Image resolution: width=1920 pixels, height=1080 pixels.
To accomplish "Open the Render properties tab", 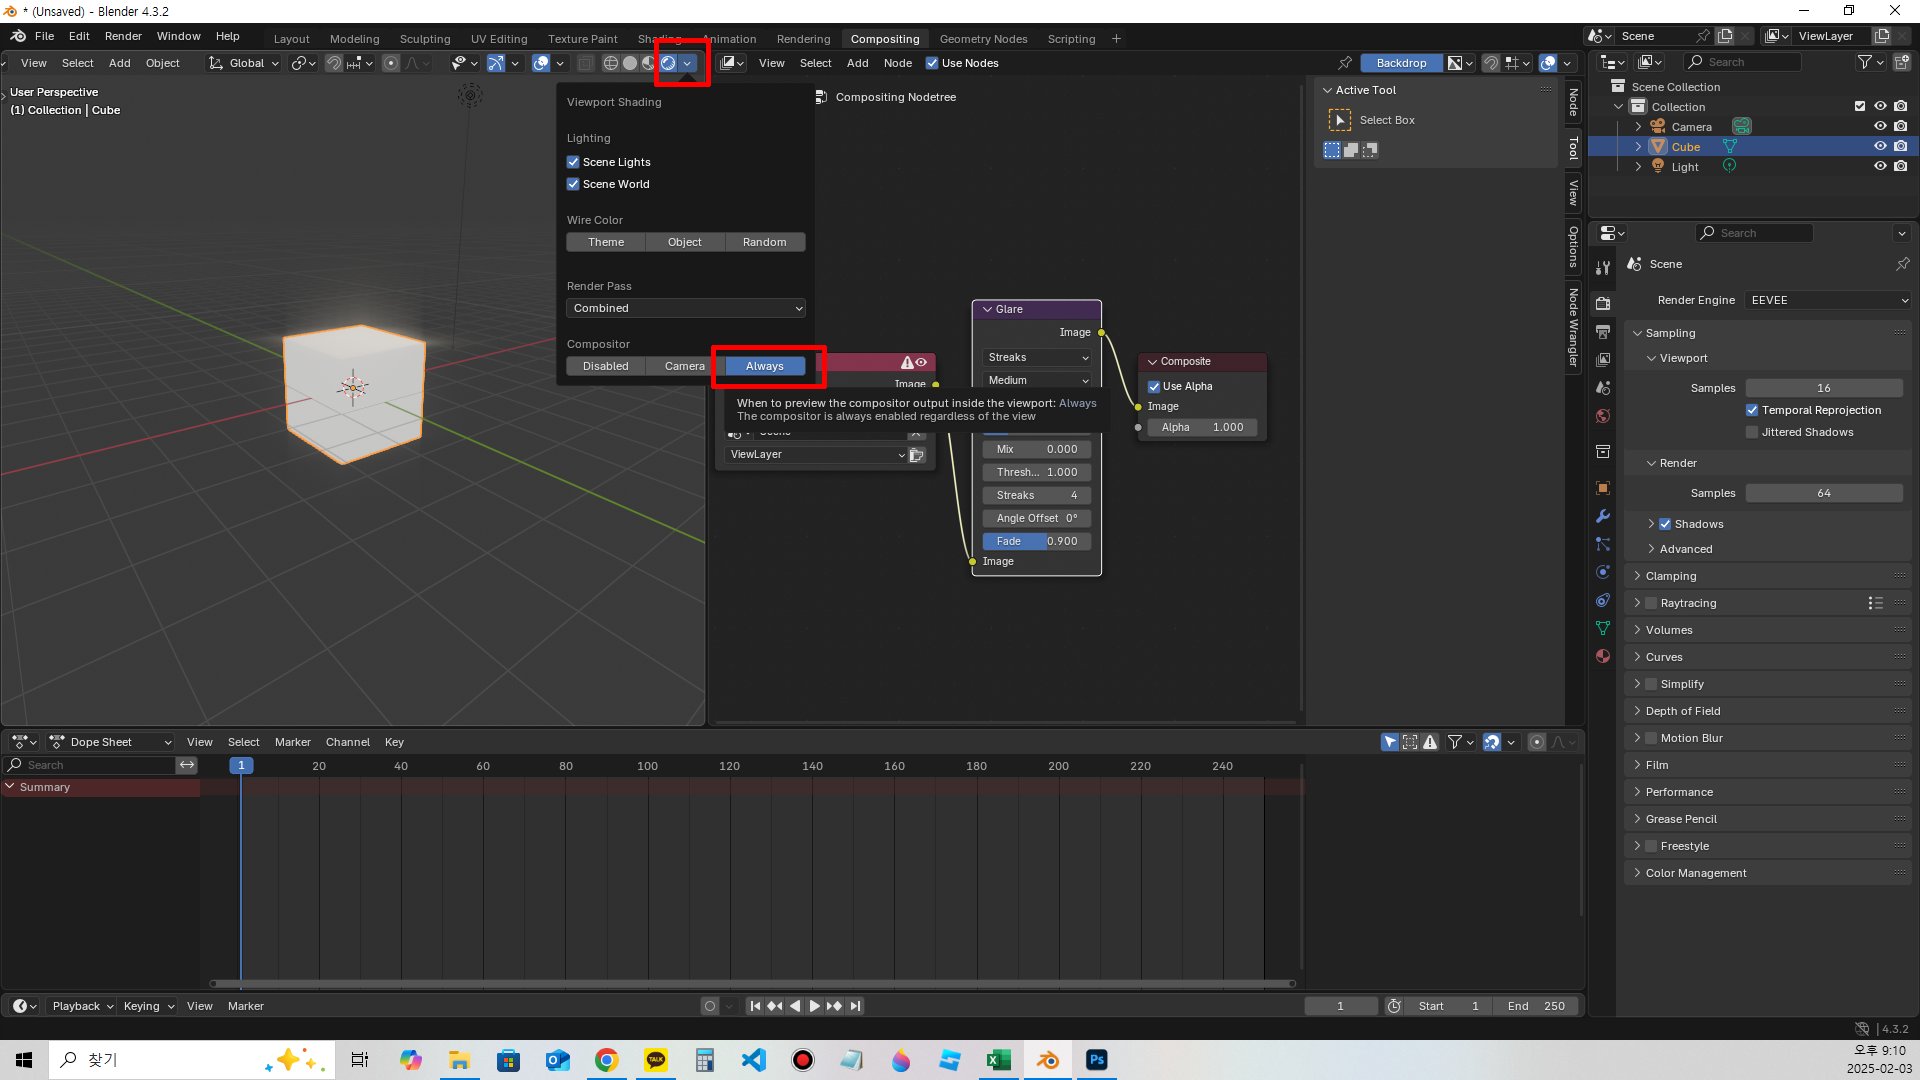I will click(x=1603, y=303).
